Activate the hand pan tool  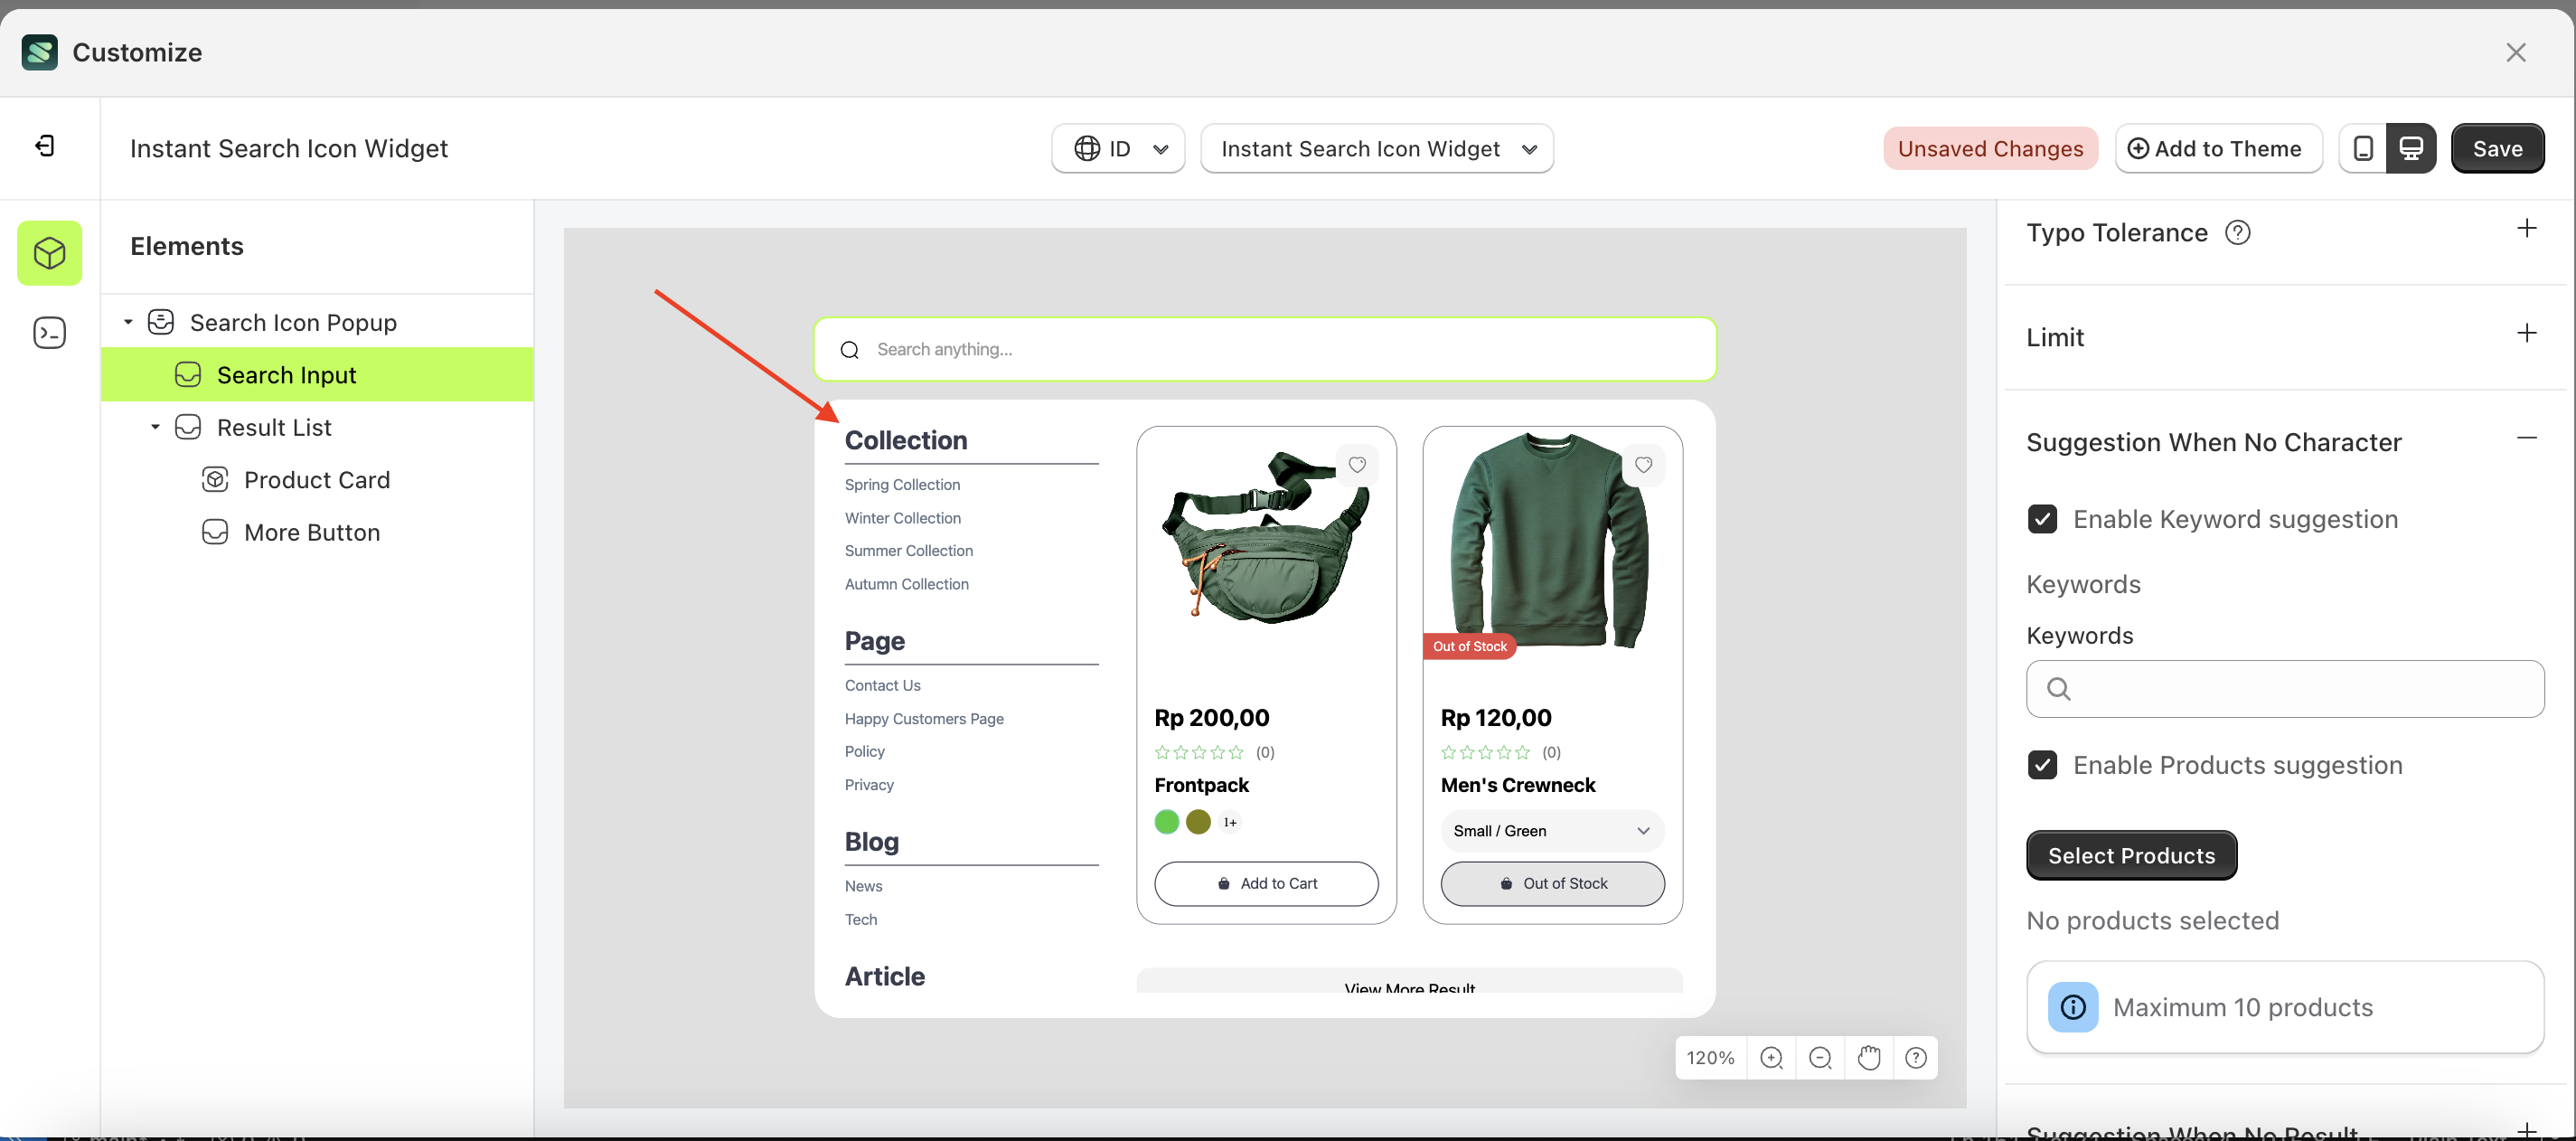coord(1868,1057)
